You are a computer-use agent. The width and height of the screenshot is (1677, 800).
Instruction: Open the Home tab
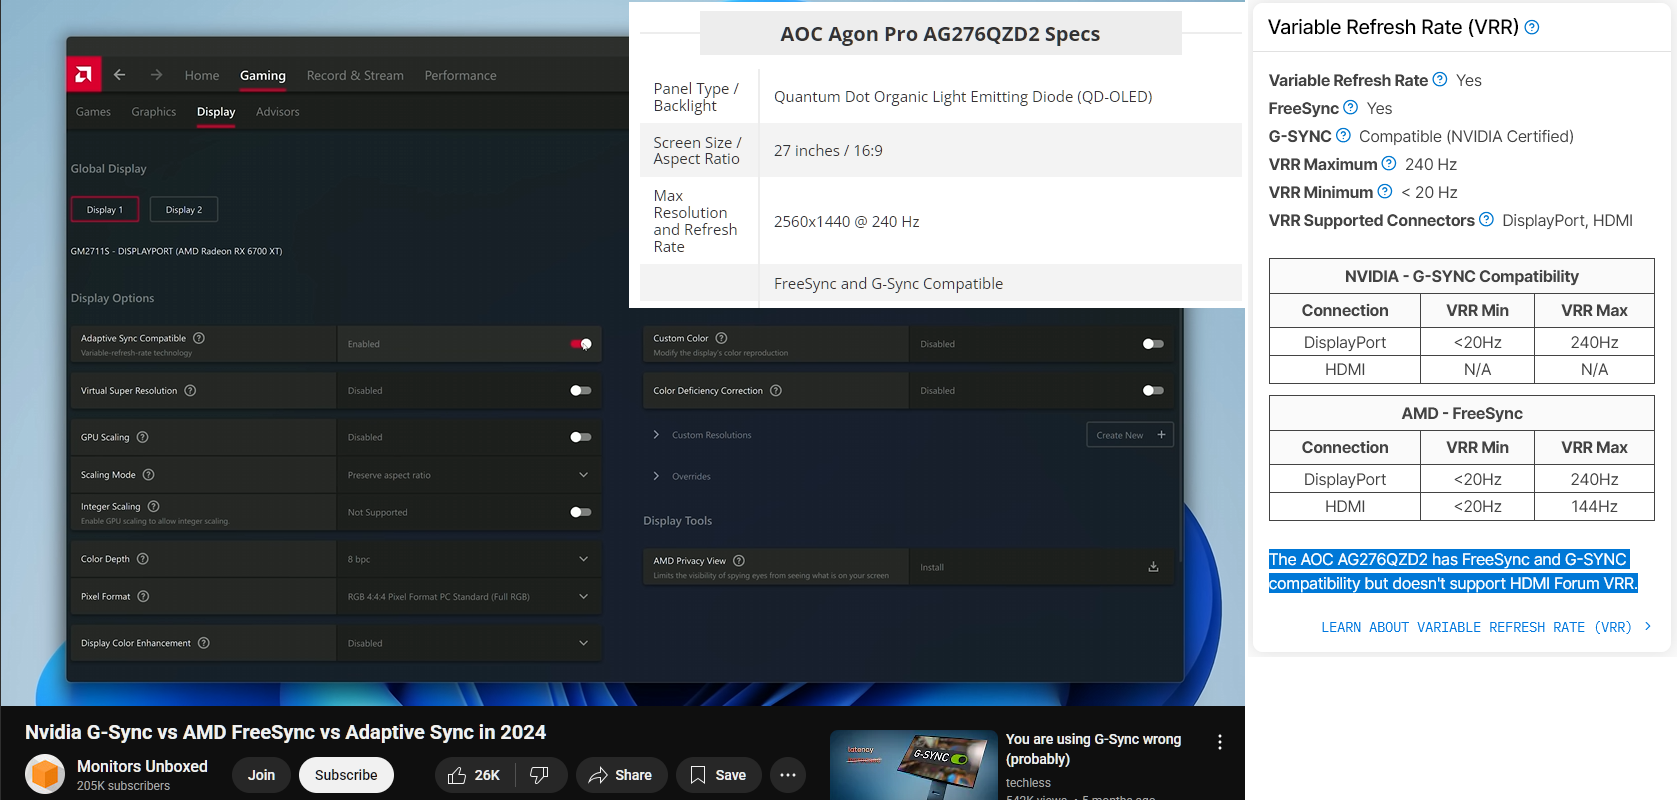202,75
